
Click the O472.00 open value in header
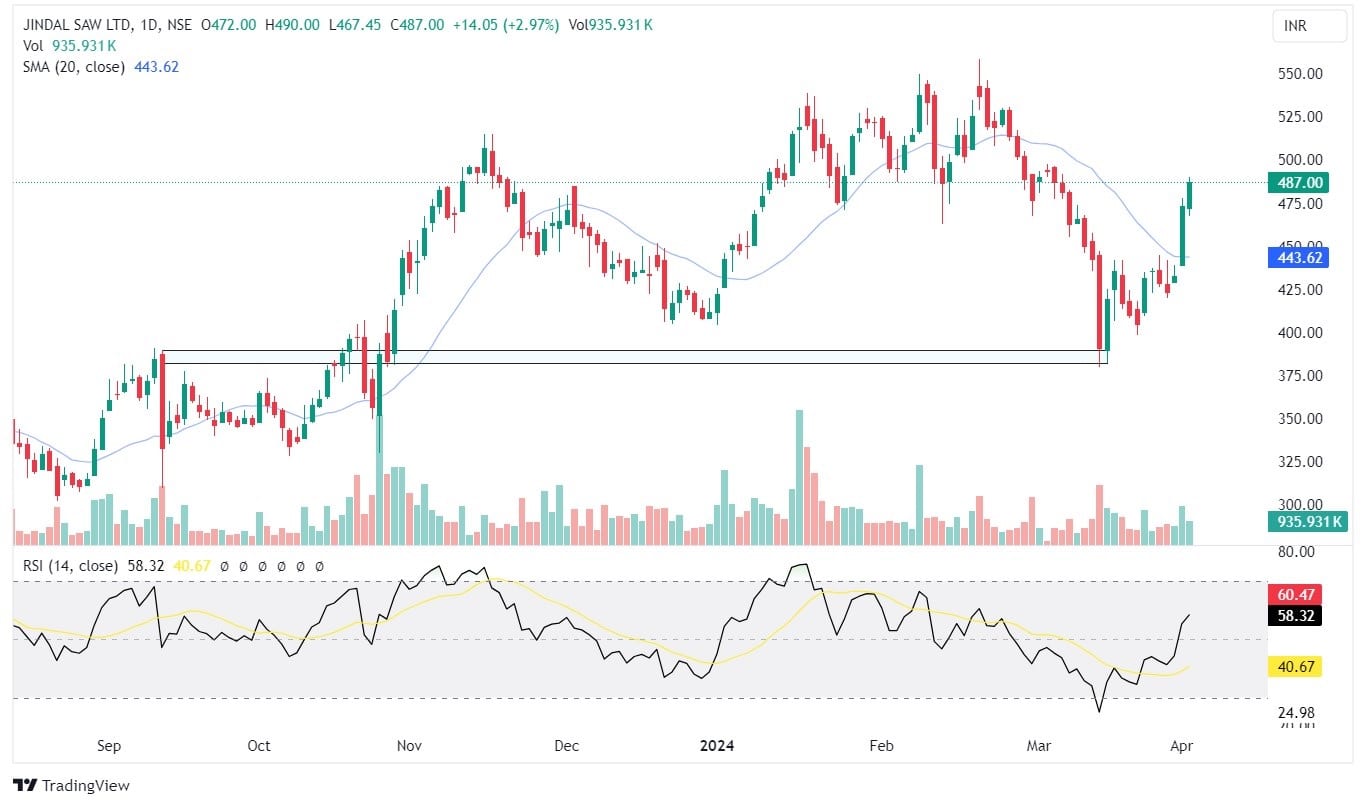(x=228, y=25)
